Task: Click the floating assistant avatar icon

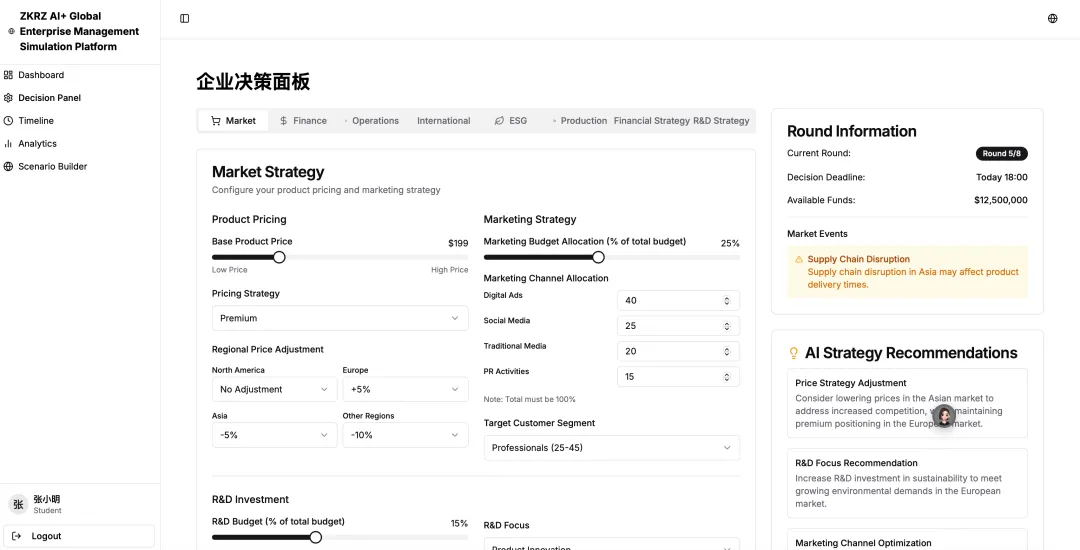Action: (x=944, y=416)
